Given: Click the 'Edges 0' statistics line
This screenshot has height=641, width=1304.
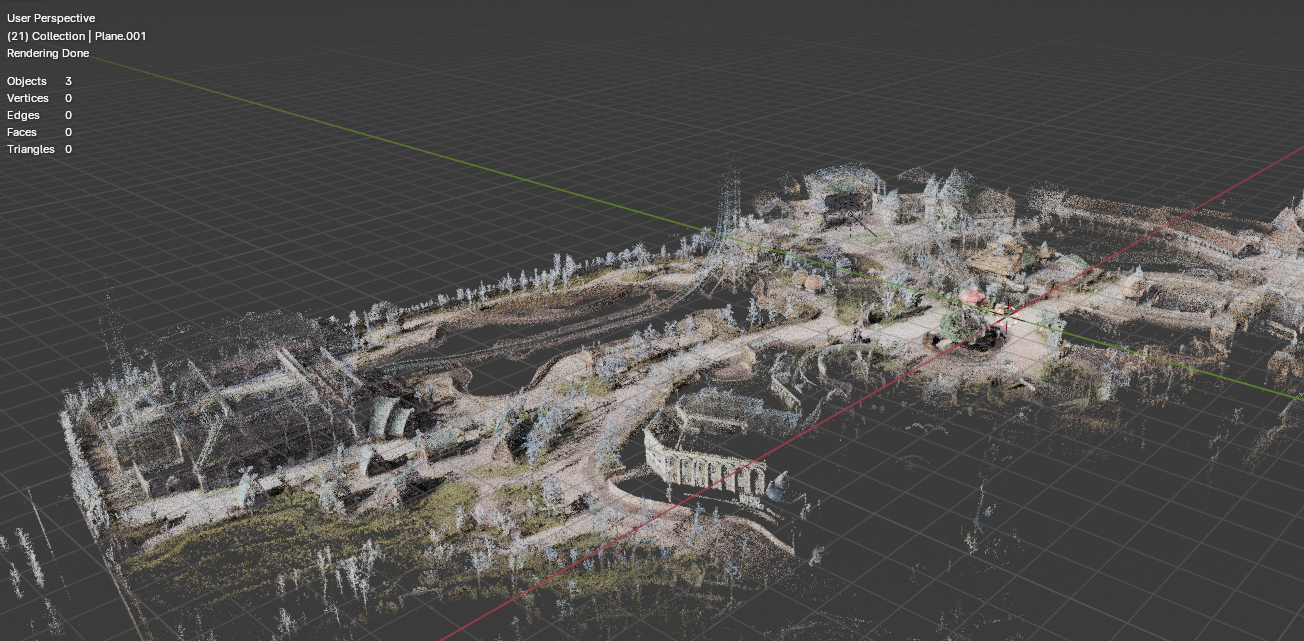Looking at the screenshot, I should 39,115.
